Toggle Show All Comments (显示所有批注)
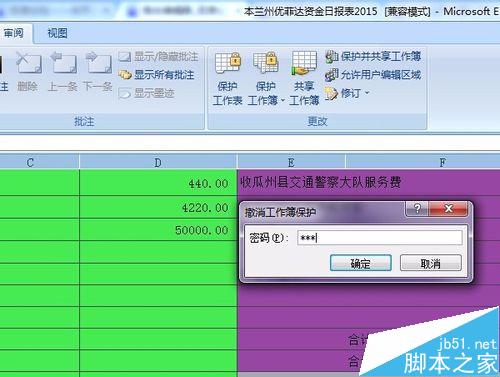500x377 pixels. click(x=156, y=75)
